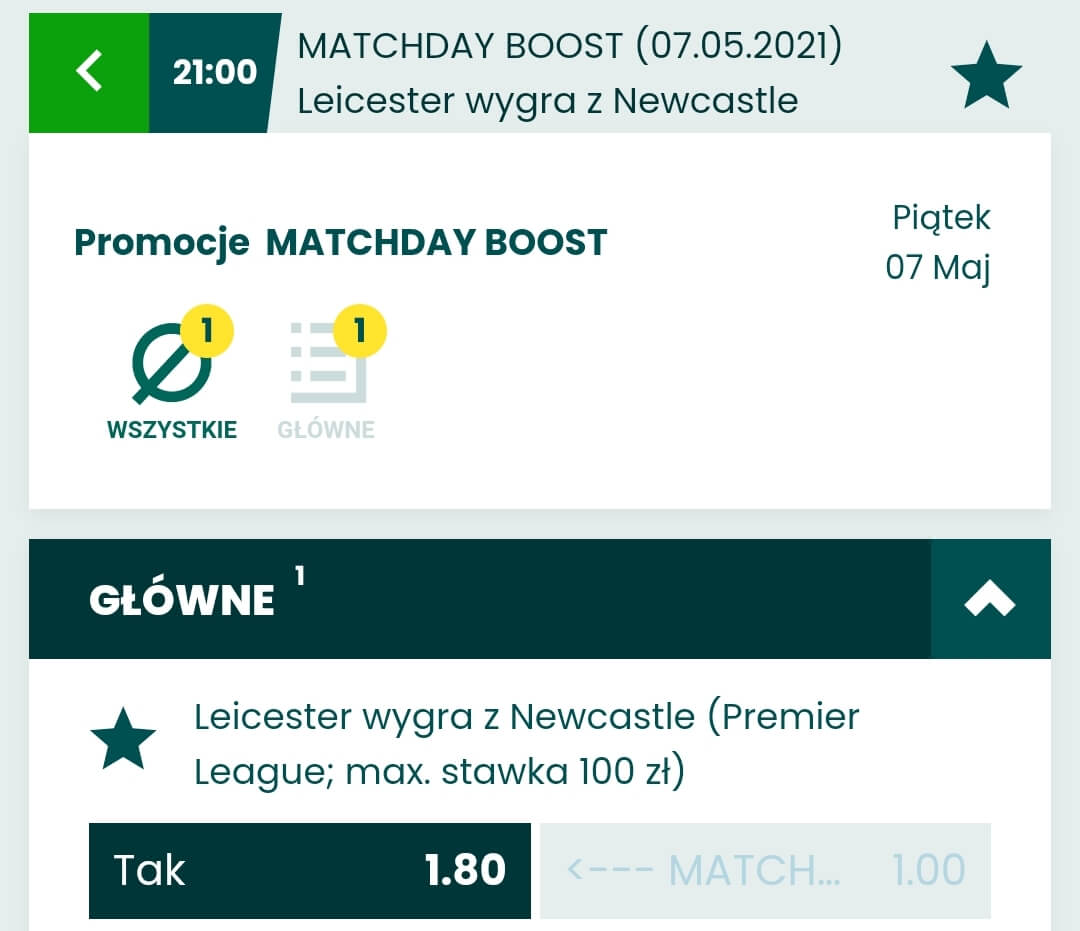Click the WSZYSTKIE crossed-circle filter icon
The image size is (1080, 931).
point(172,367)
